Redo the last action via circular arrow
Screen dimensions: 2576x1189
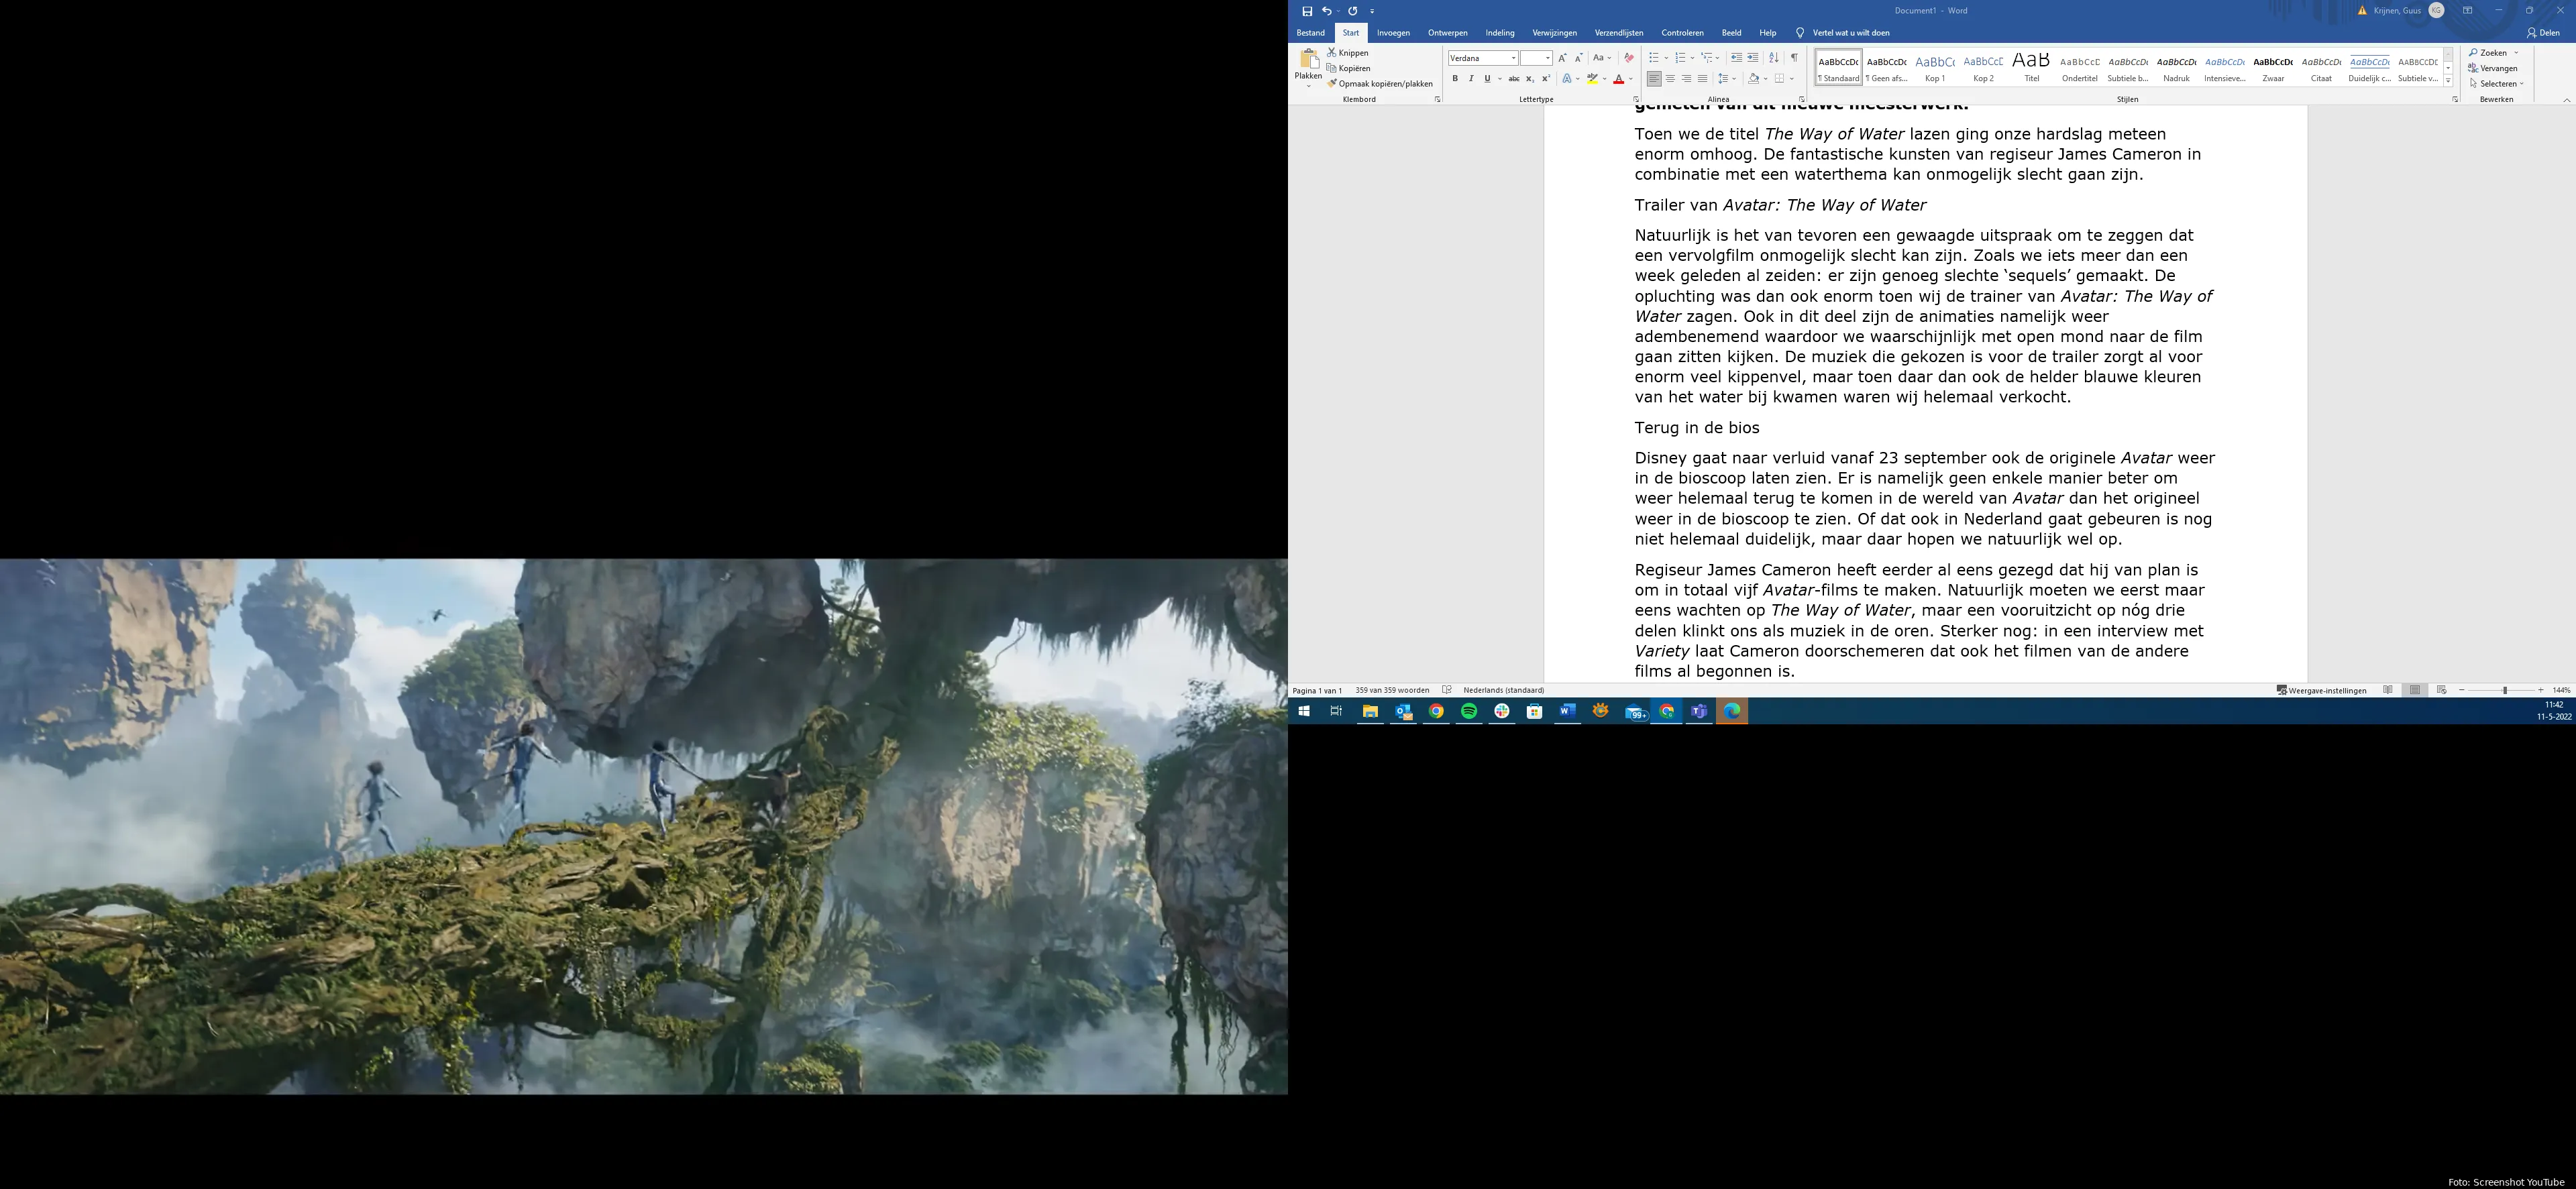tap(1353, 11)
